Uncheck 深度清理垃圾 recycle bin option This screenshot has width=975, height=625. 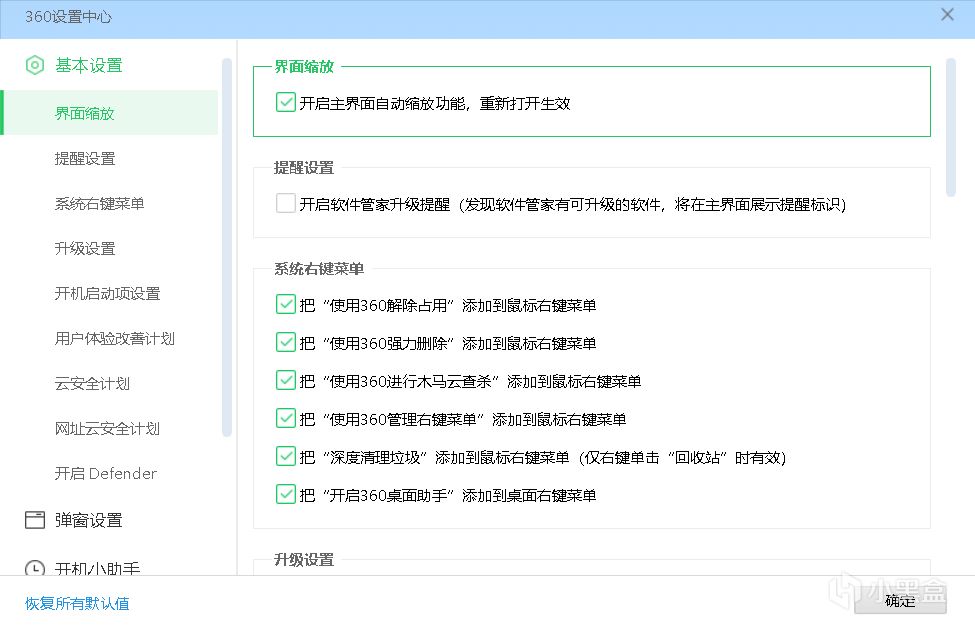[x=285, y=456]
